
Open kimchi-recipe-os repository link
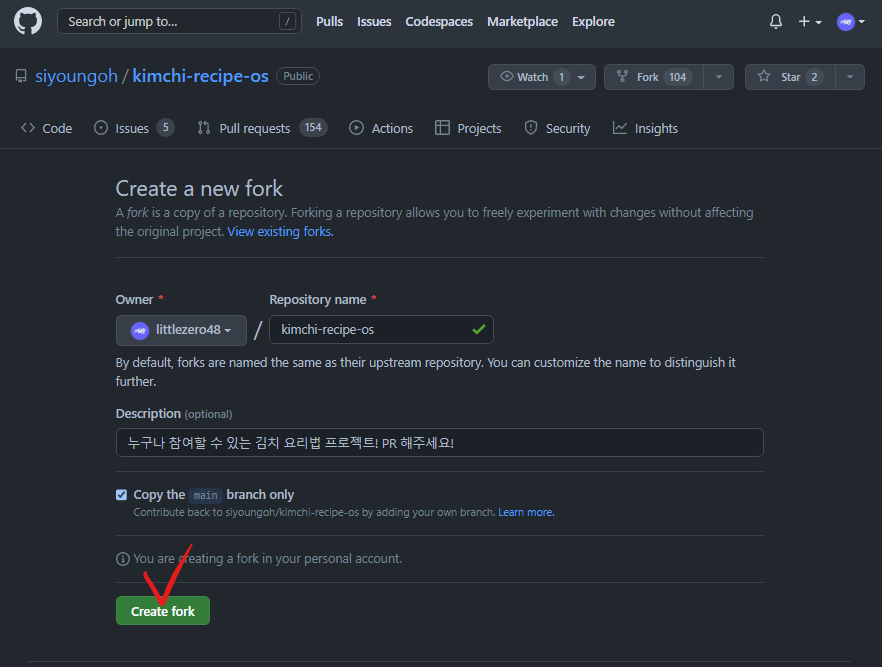200,76
